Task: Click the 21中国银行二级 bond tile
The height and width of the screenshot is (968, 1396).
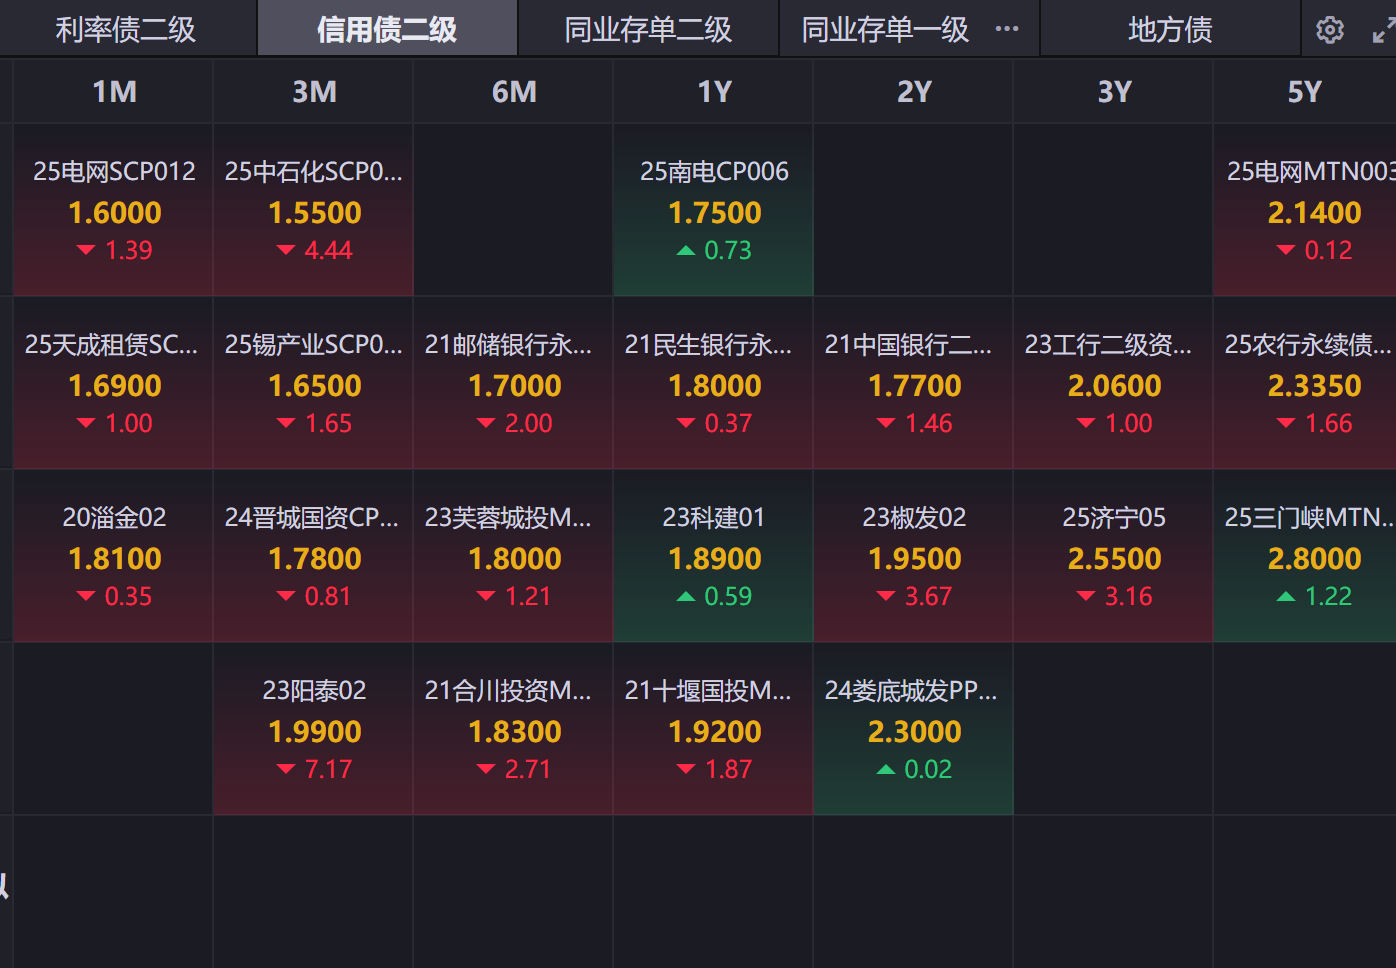Action: (914, 383)
